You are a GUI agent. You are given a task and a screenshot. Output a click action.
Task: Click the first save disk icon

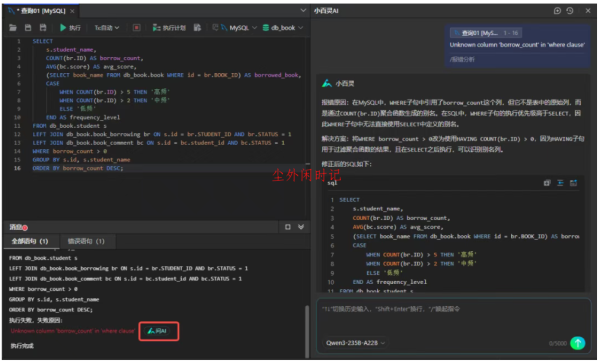tap(28, 28)
